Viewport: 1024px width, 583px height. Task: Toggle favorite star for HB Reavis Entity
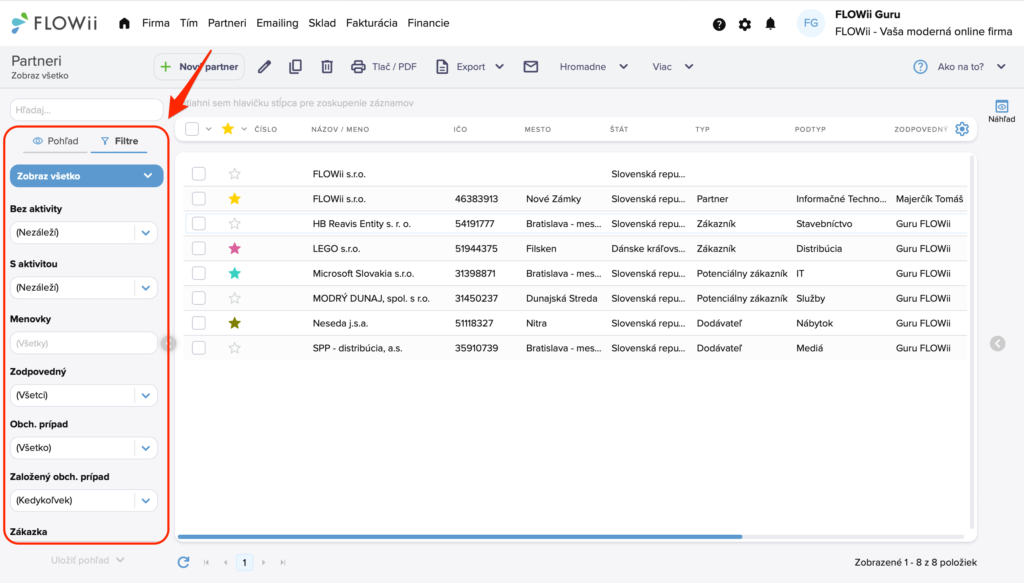click(x=234, y=224)
